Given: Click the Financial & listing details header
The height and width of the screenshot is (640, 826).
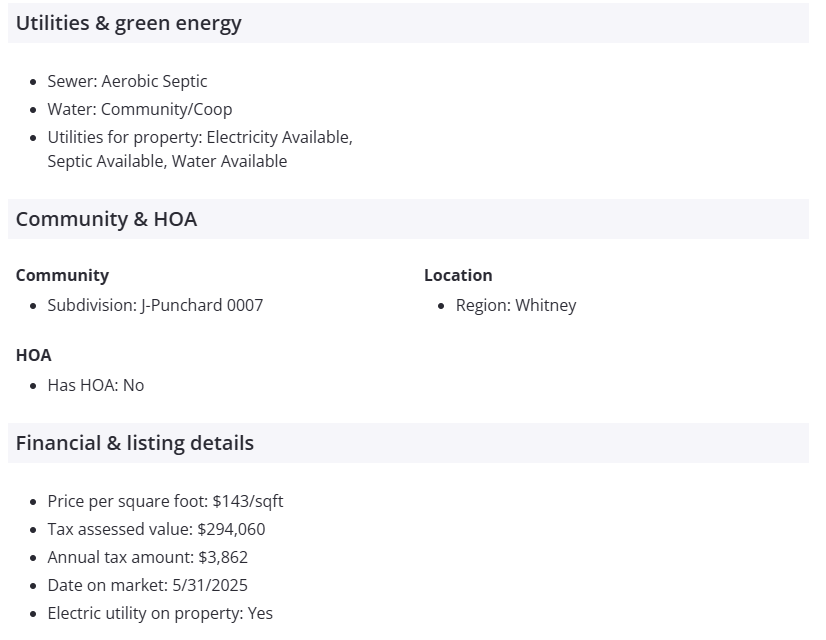Looking at the screenshot, I should [135, 443].
